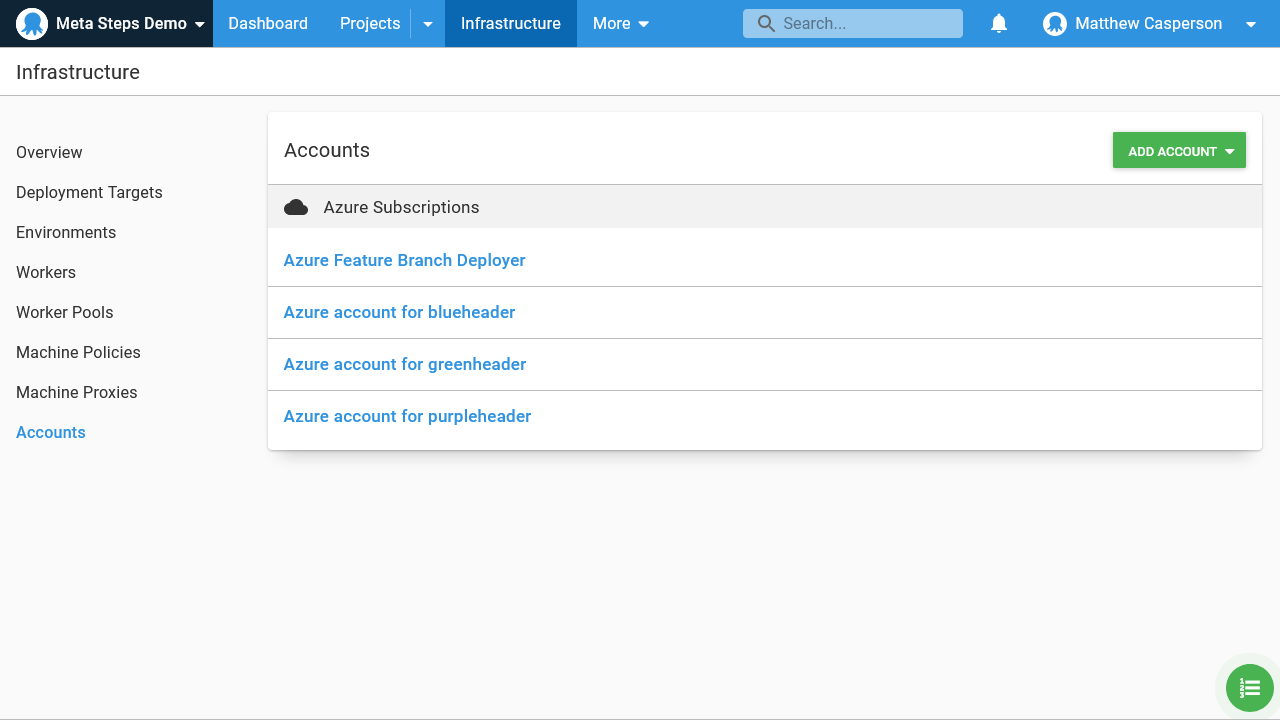Click the green task list floating icon

(1249, 688)
